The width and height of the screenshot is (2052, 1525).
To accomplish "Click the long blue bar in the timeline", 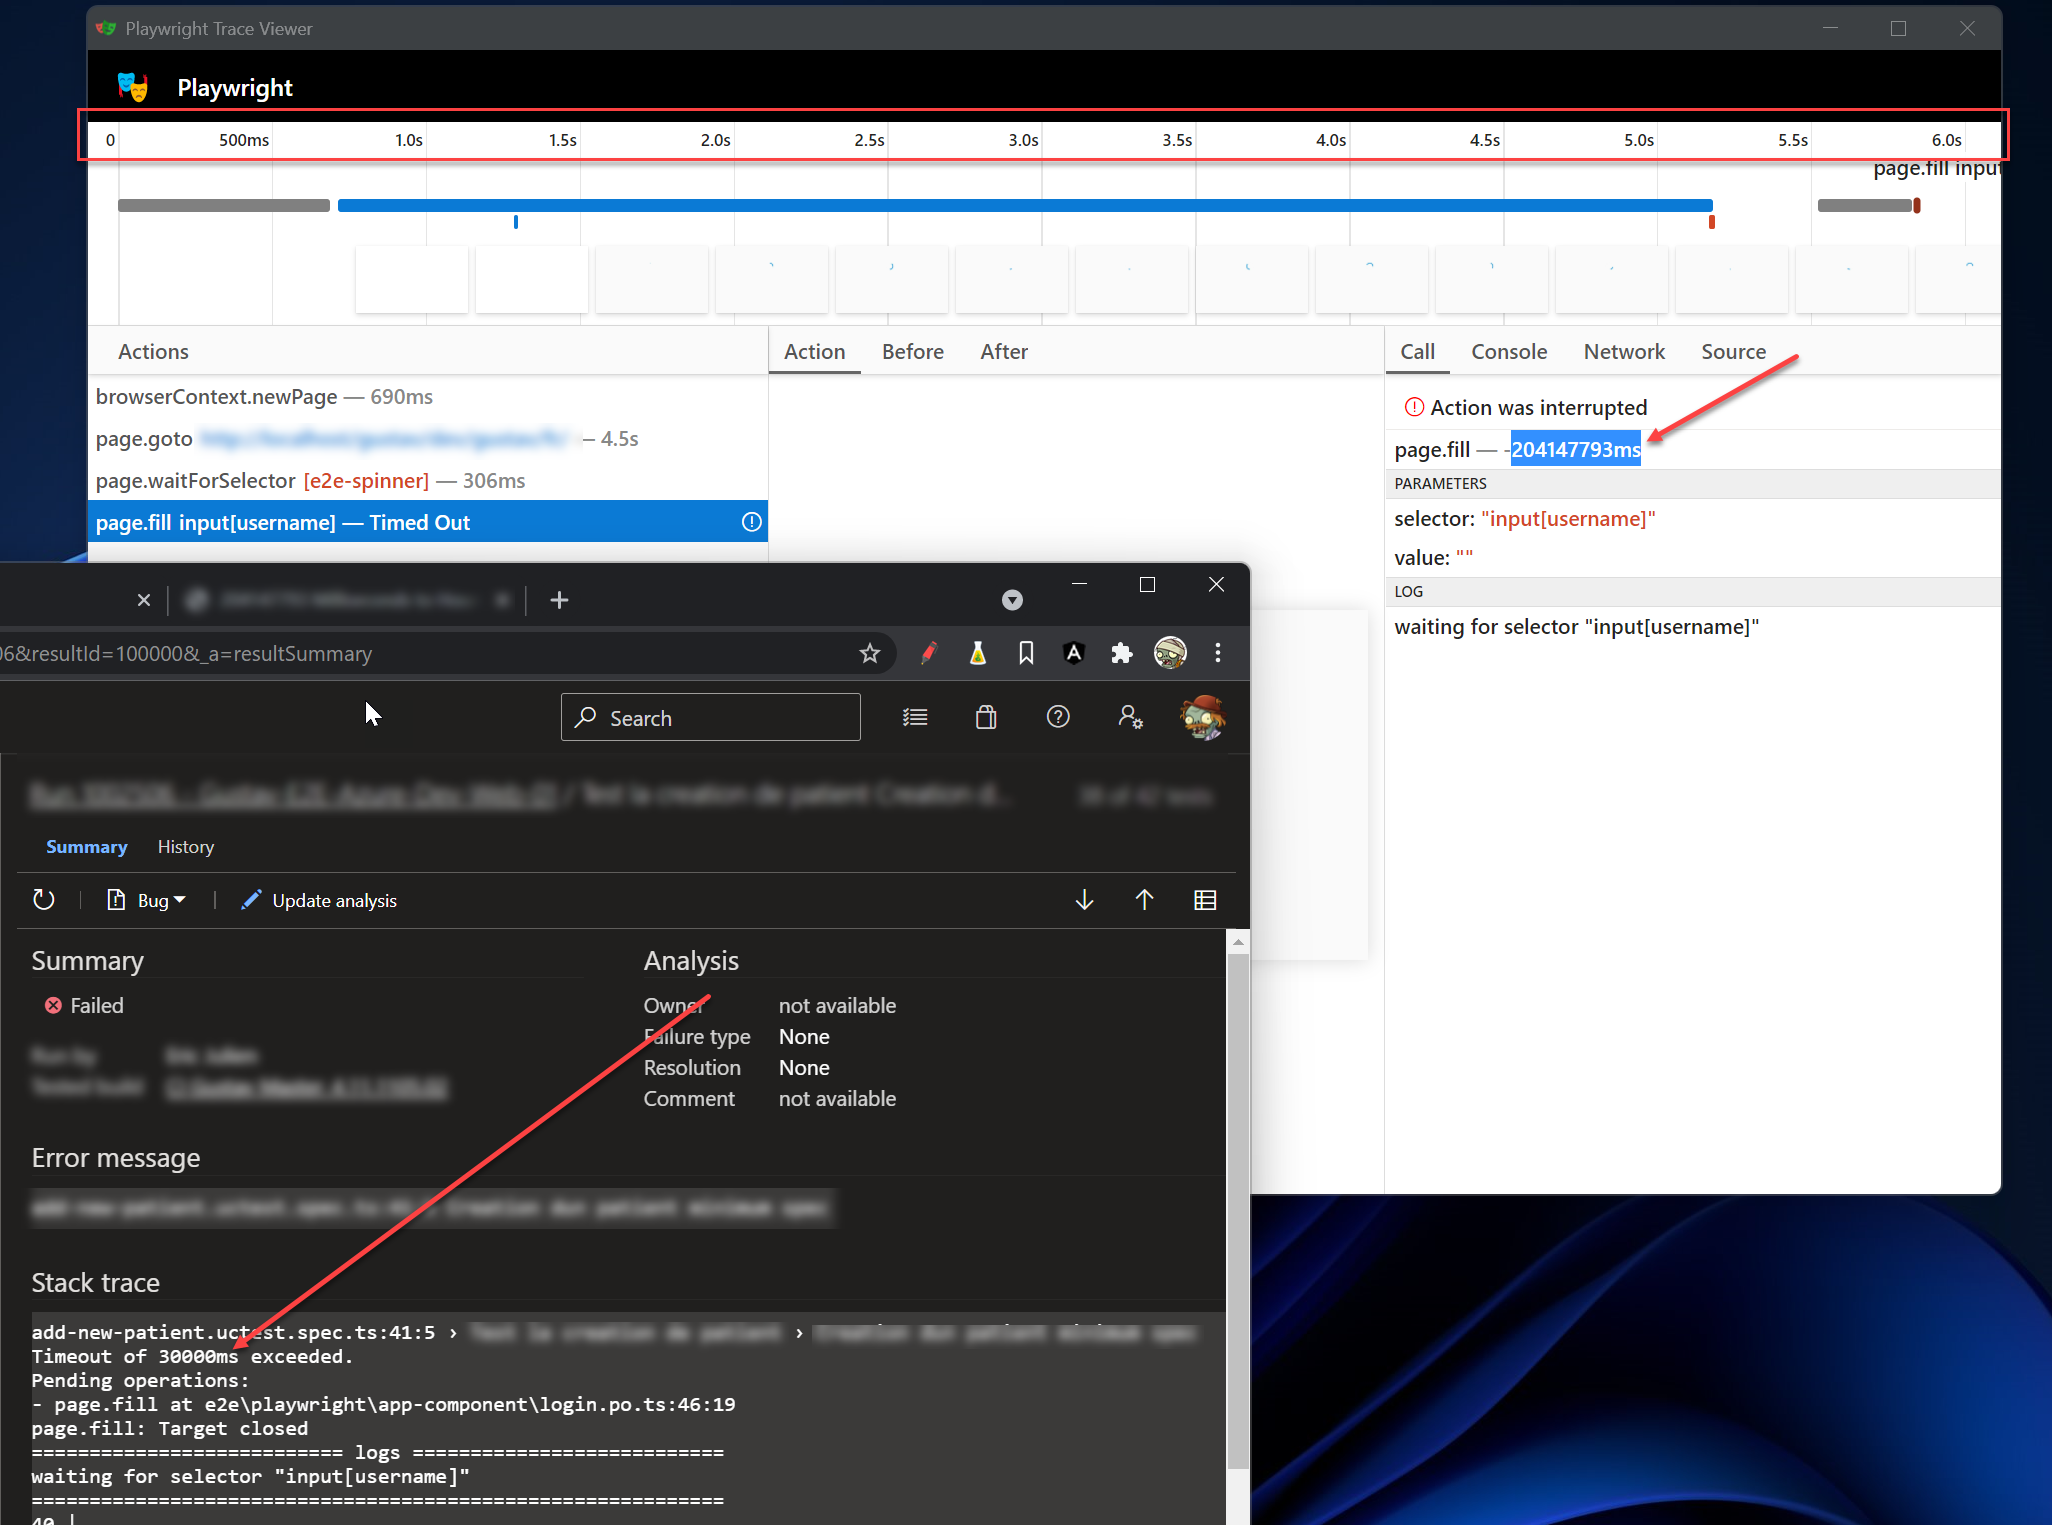I will click(x=1025, y=205).
